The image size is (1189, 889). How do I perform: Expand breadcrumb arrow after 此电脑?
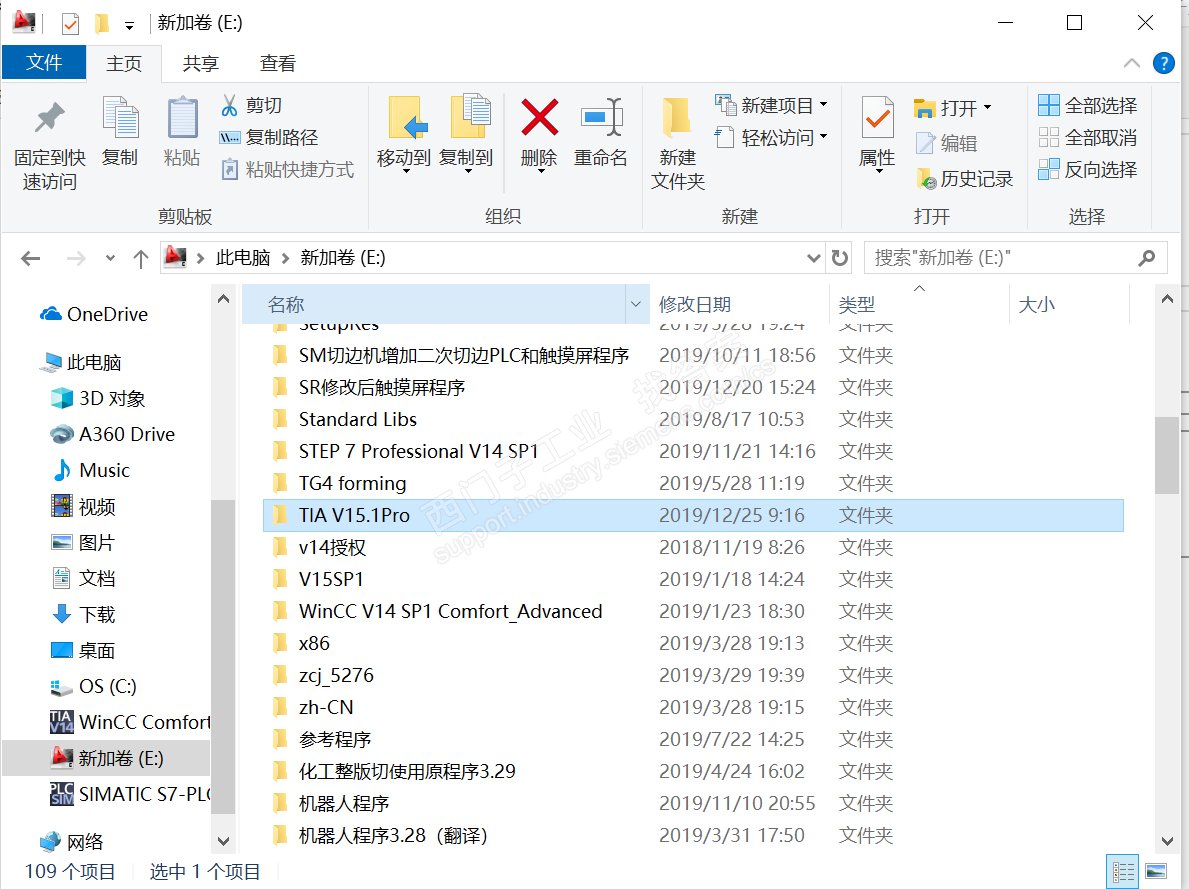click(x=285, y=258)
